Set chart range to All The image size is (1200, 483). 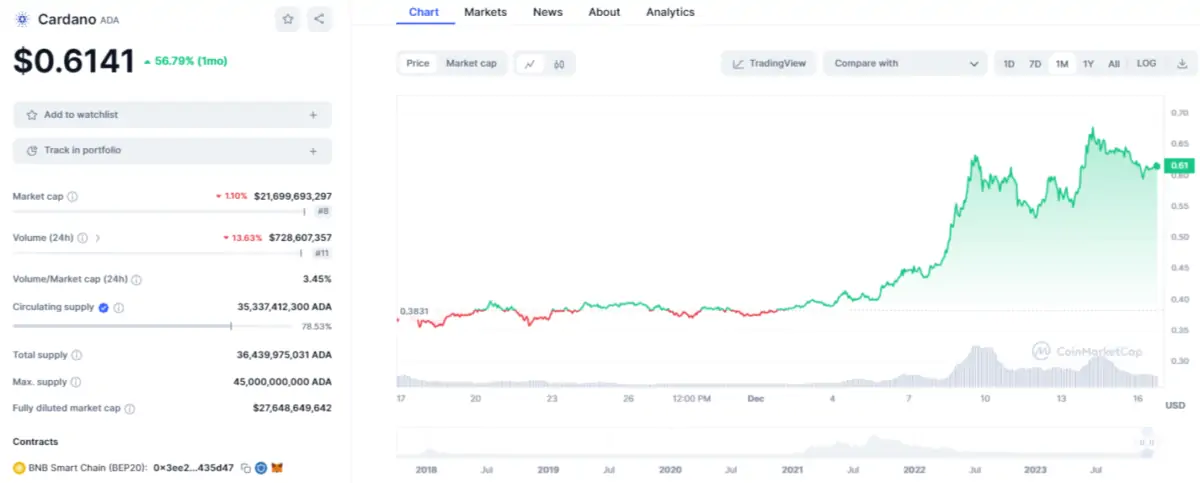pos(1114,63)
